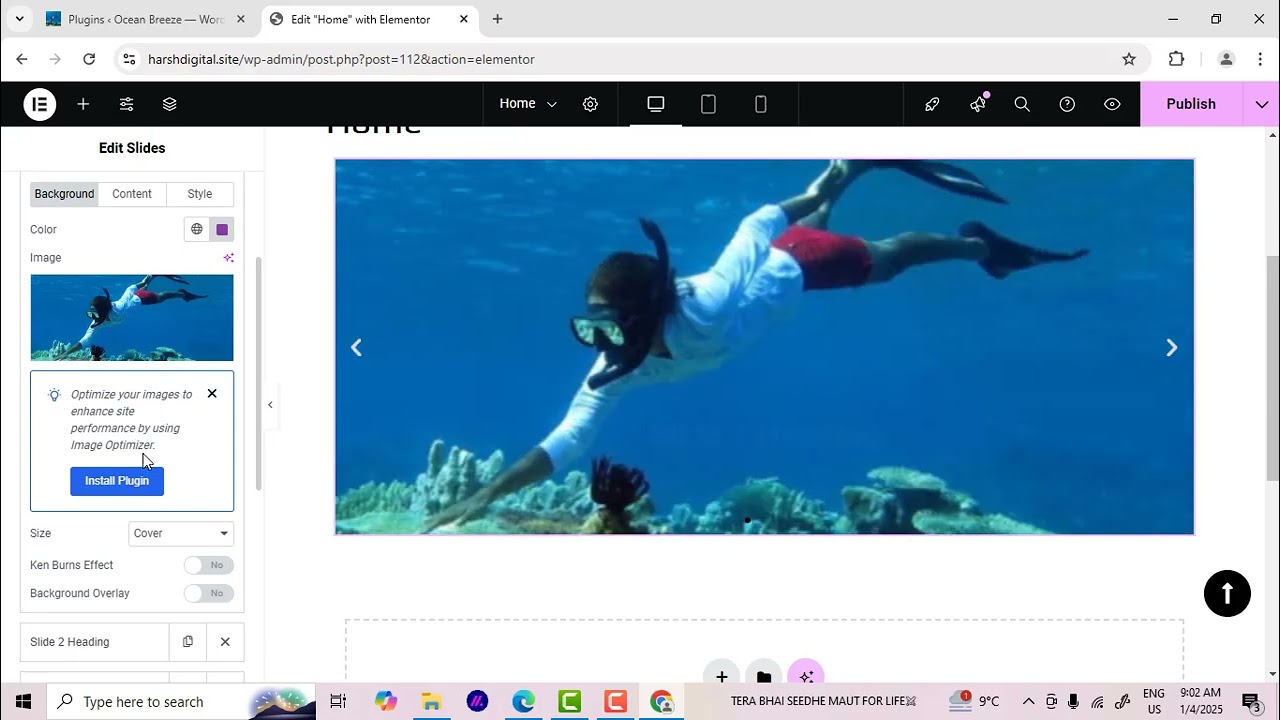
Task: Open a new browser tab
Action: (x=497, y=19)
